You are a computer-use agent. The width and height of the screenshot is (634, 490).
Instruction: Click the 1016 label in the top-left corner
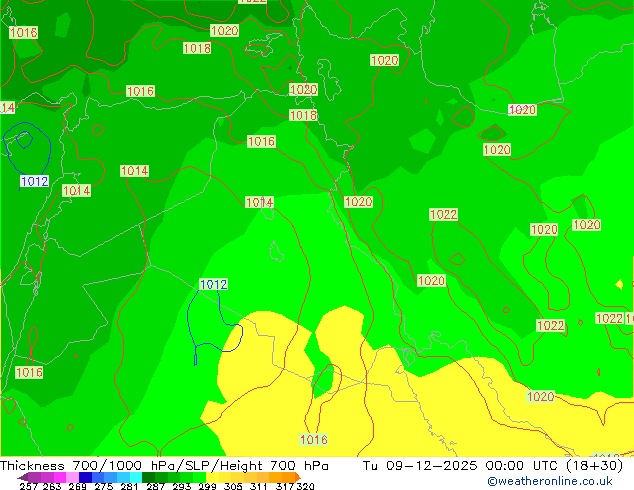(x=23, y=32)
